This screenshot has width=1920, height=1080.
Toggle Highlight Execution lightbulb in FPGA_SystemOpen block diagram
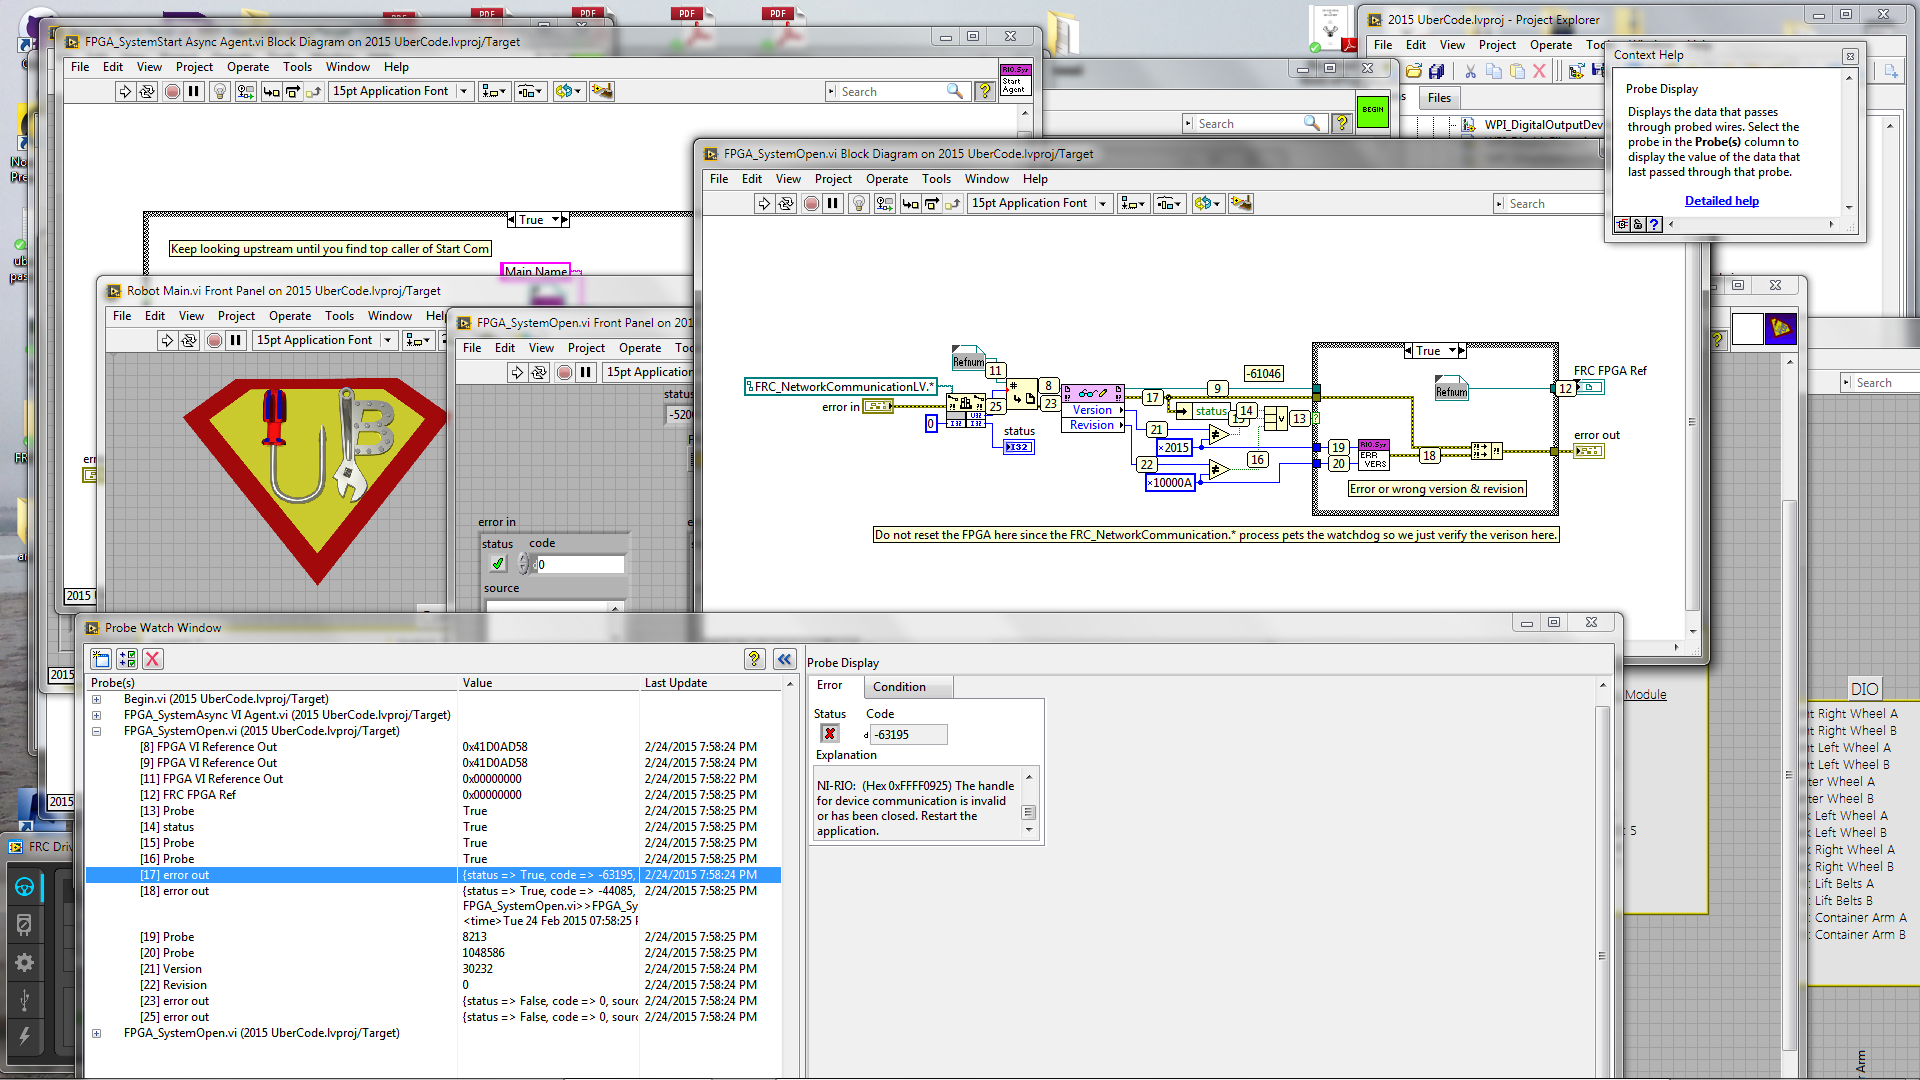(858, 203)
